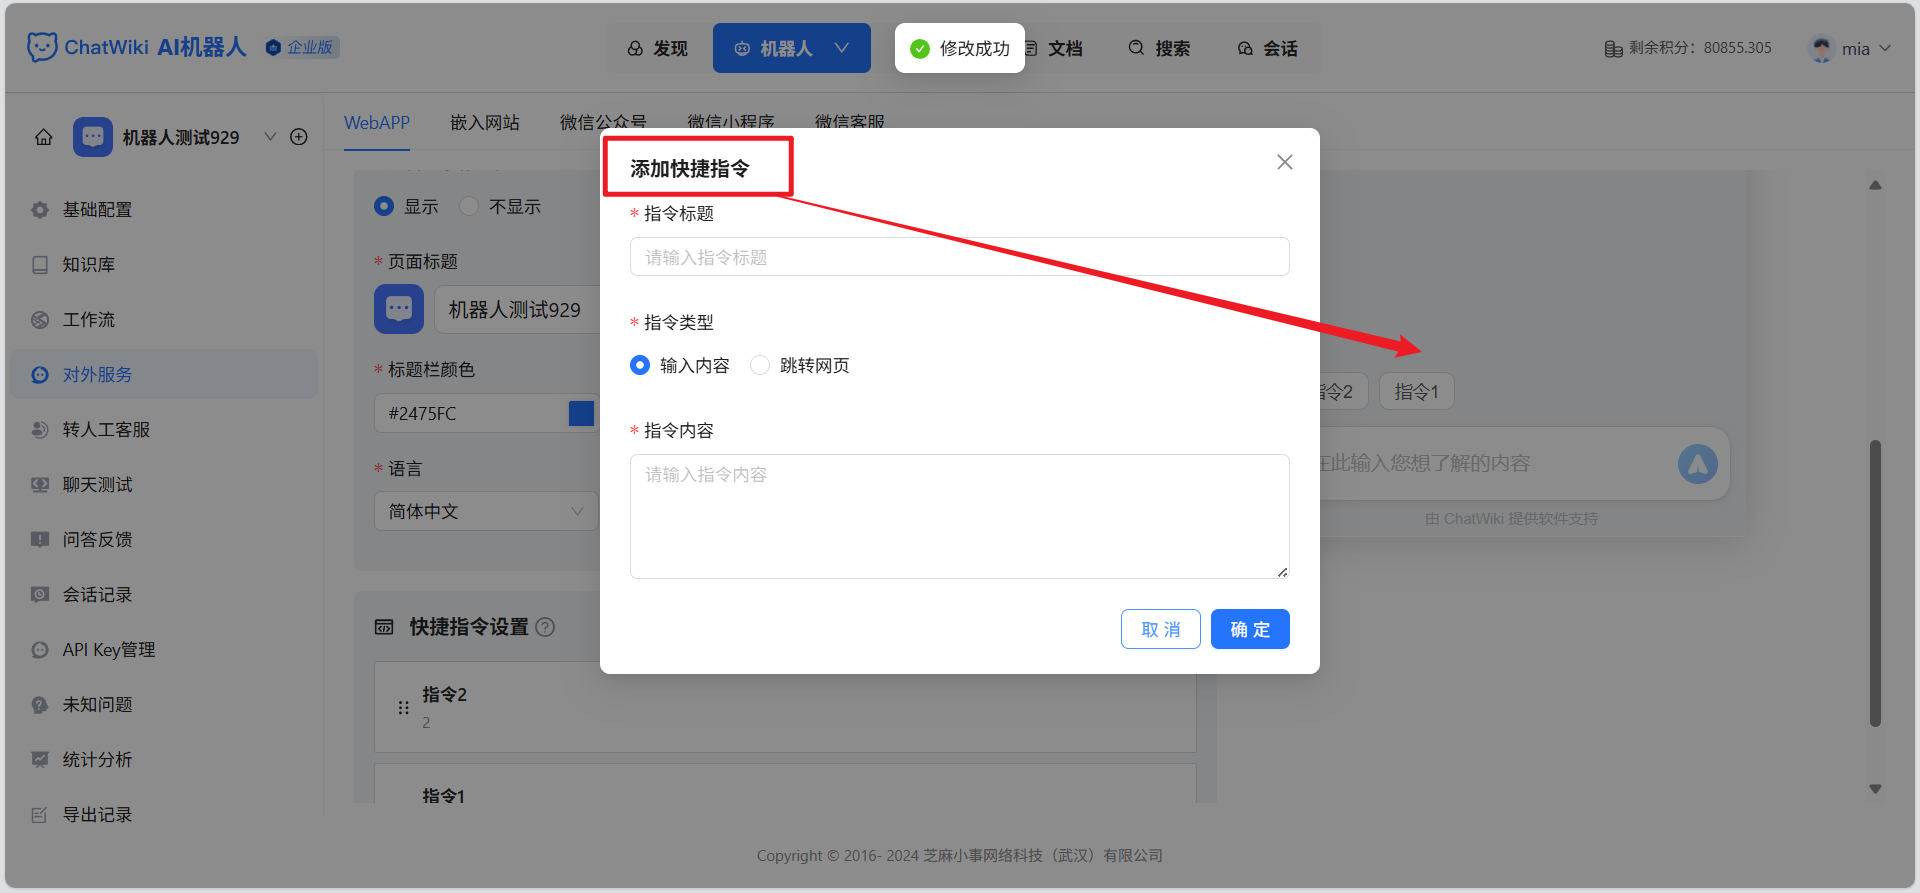
Task: Click the ChatWiki logo icon
Action: (x=42, y=47)
